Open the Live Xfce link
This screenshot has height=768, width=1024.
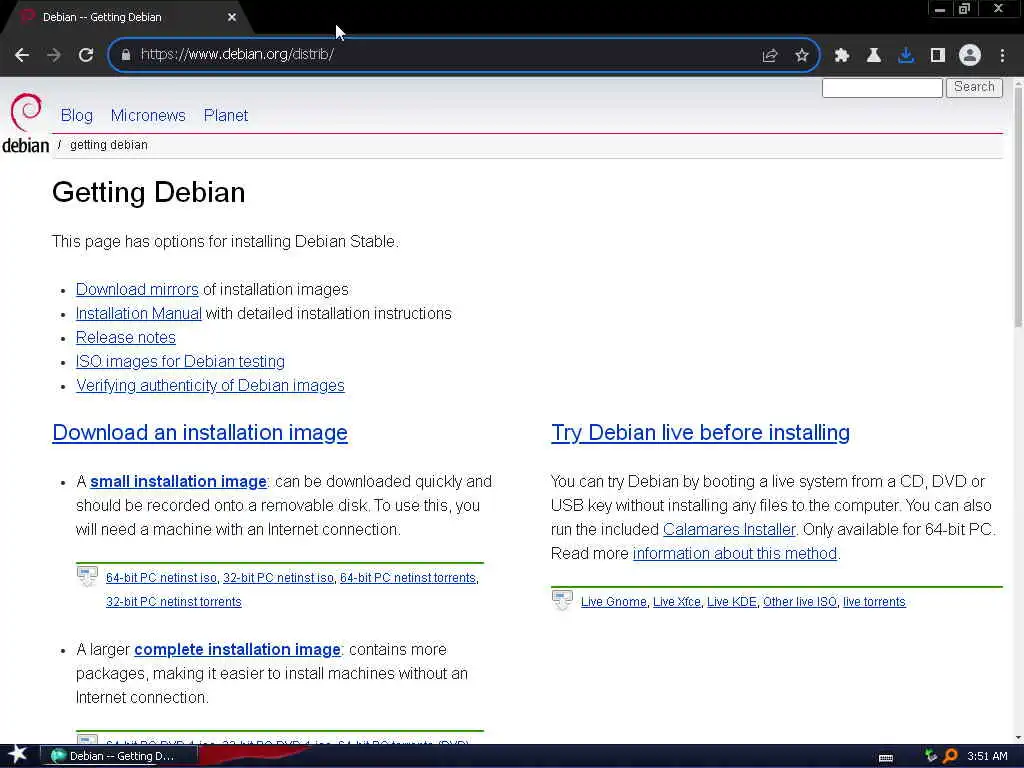[677, 602]
